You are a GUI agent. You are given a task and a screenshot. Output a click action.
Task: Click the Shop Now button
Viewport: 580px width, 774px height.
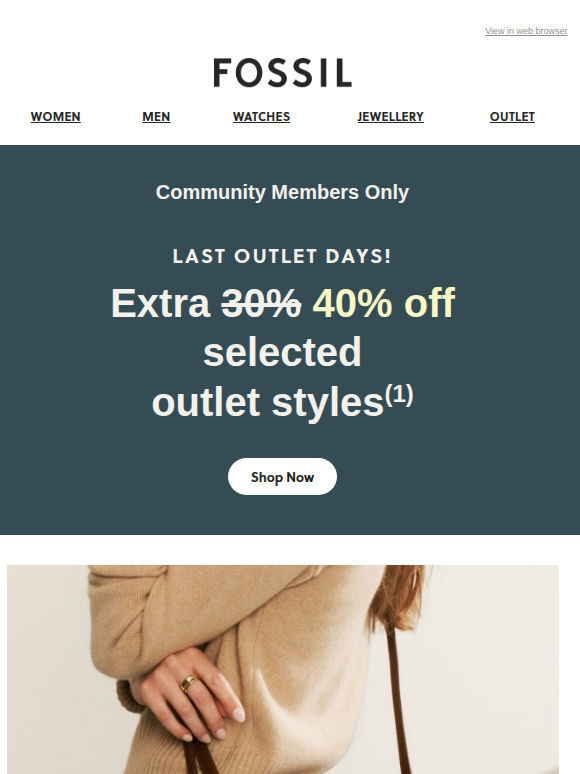pyautogui.click(x=282, y=476)
